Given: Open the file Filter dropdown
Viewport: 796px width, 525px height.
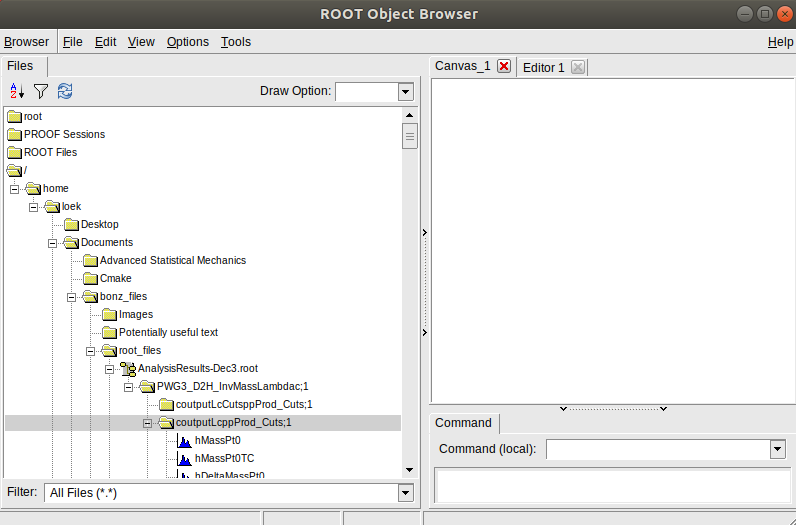Looking at the screenshot, I should [405, 493].
